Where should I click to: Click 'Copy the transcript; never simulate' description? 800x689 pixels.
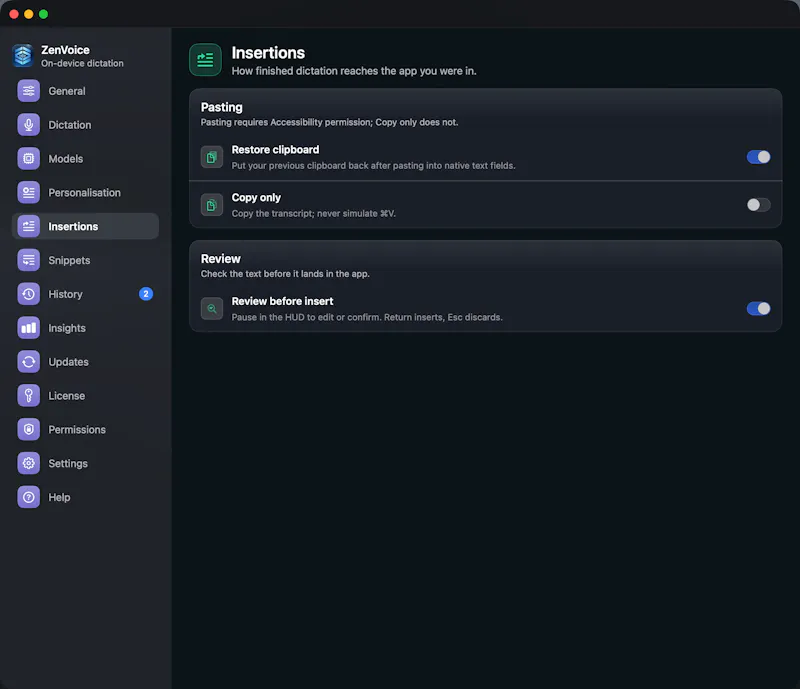coord(313,213)
